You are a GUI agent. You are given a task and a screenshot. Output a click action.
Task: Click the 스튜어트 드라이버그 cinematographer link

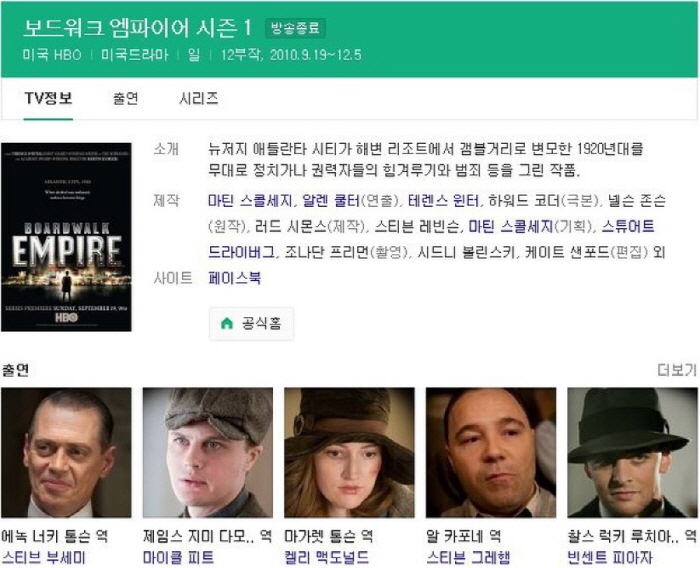(x=628, y=226)
